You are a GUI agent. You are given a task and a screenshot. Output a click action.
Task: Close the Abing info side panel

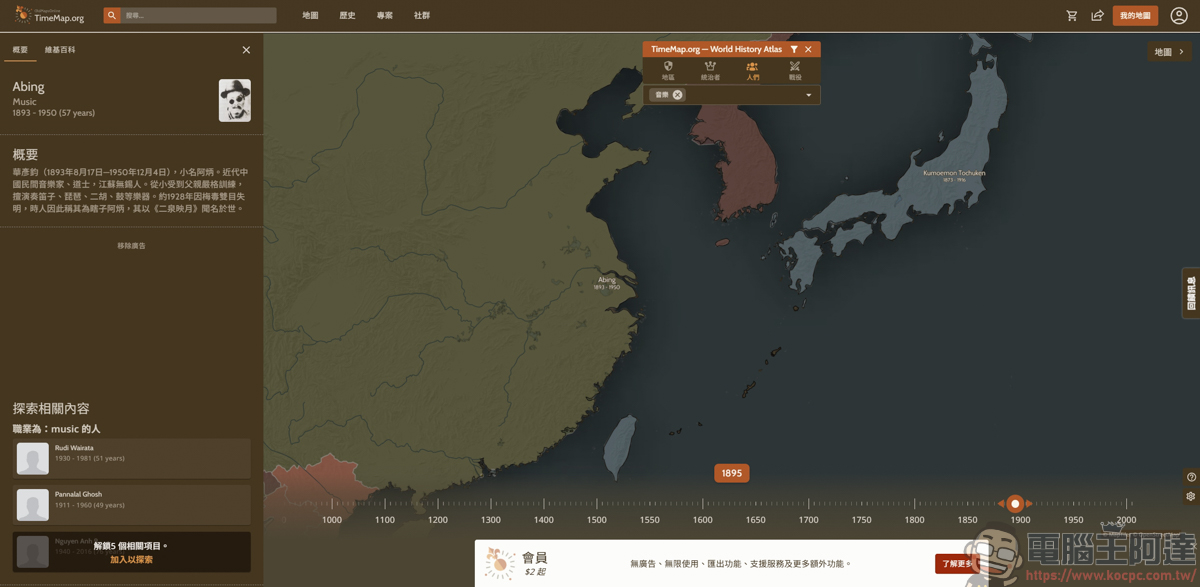click(x=246, y=50)
